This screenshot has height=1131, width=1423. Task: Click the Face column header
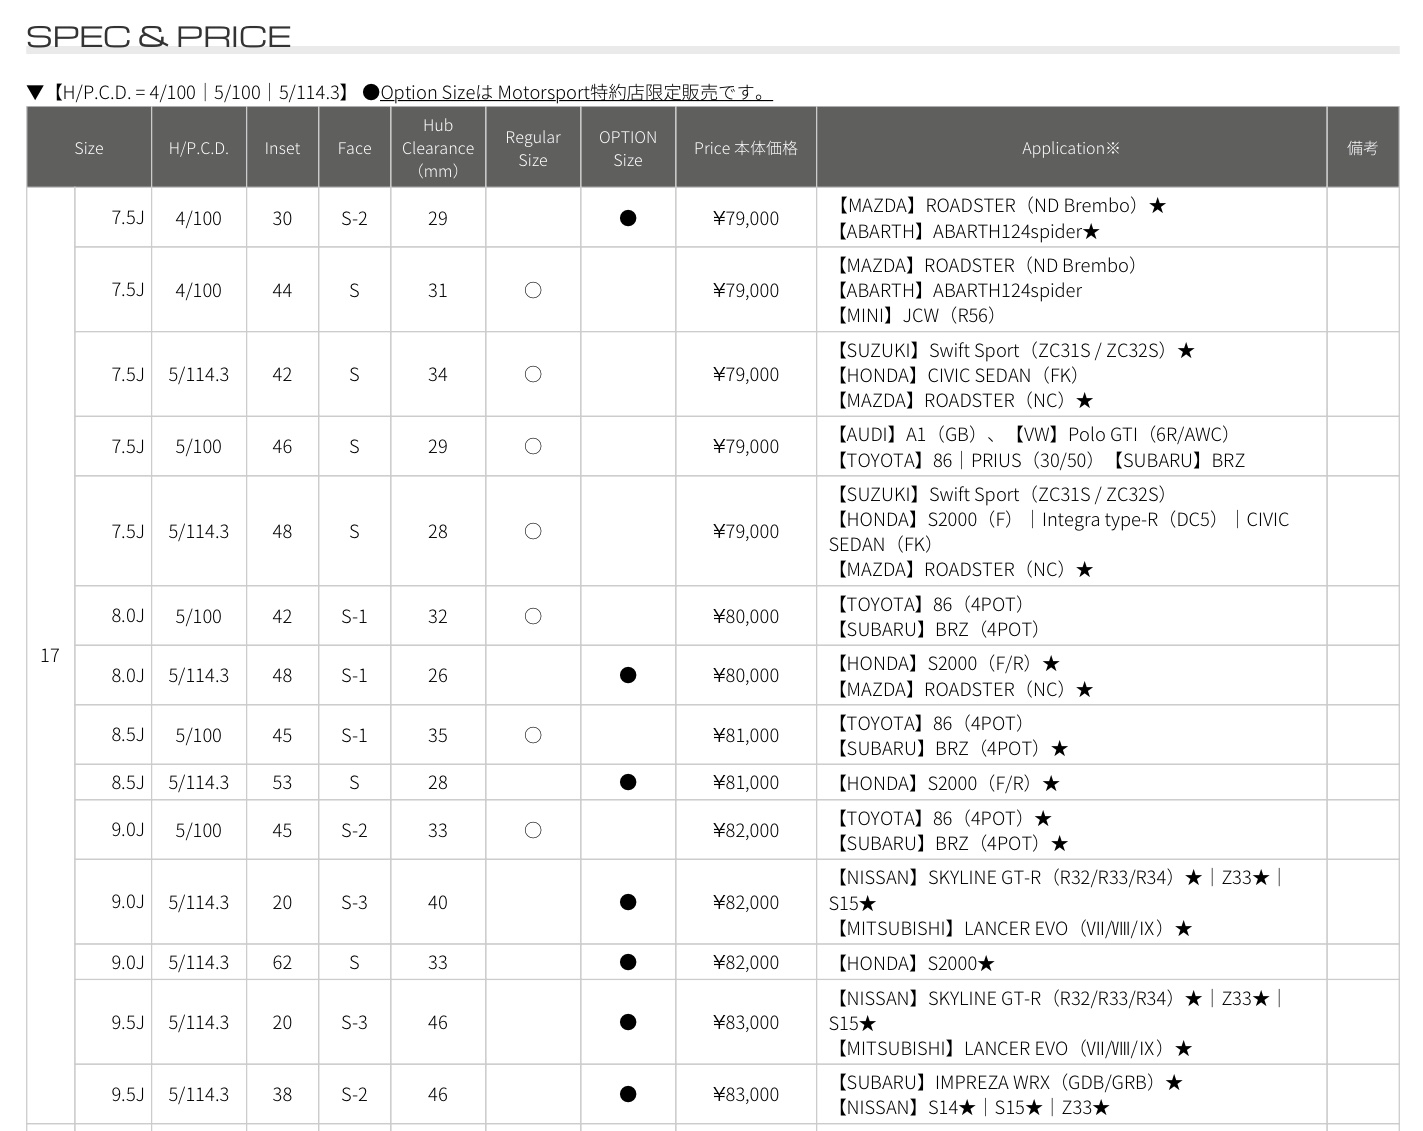pos(354,148)
